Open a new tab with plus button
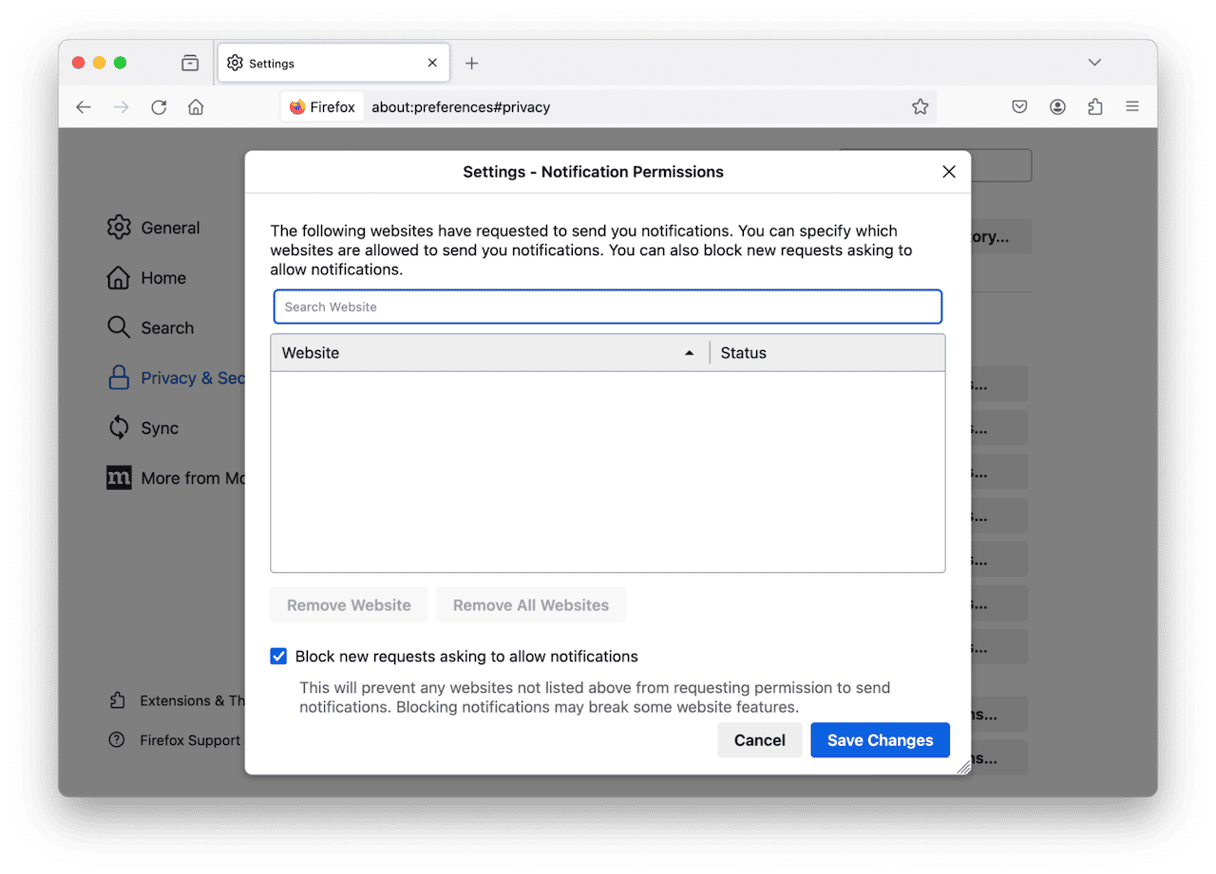 pyautogui.click(x=472, y=63)
